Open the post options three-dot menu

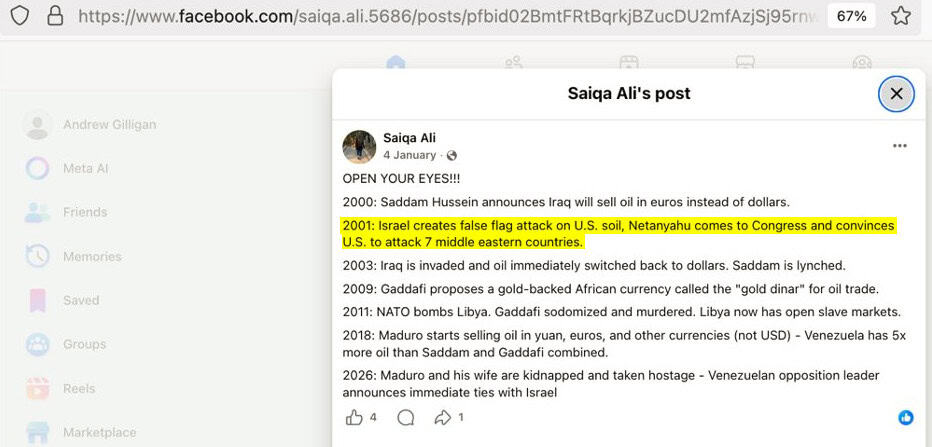[x=900, y=146]
